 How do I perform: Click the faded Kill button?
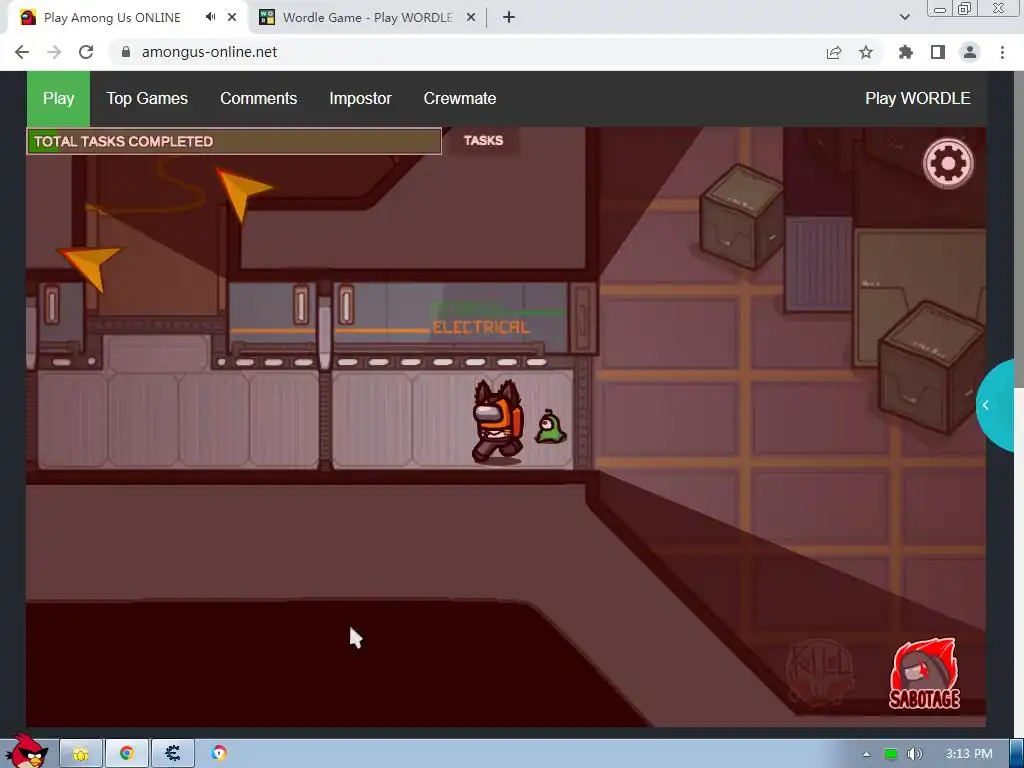[820, 672]
